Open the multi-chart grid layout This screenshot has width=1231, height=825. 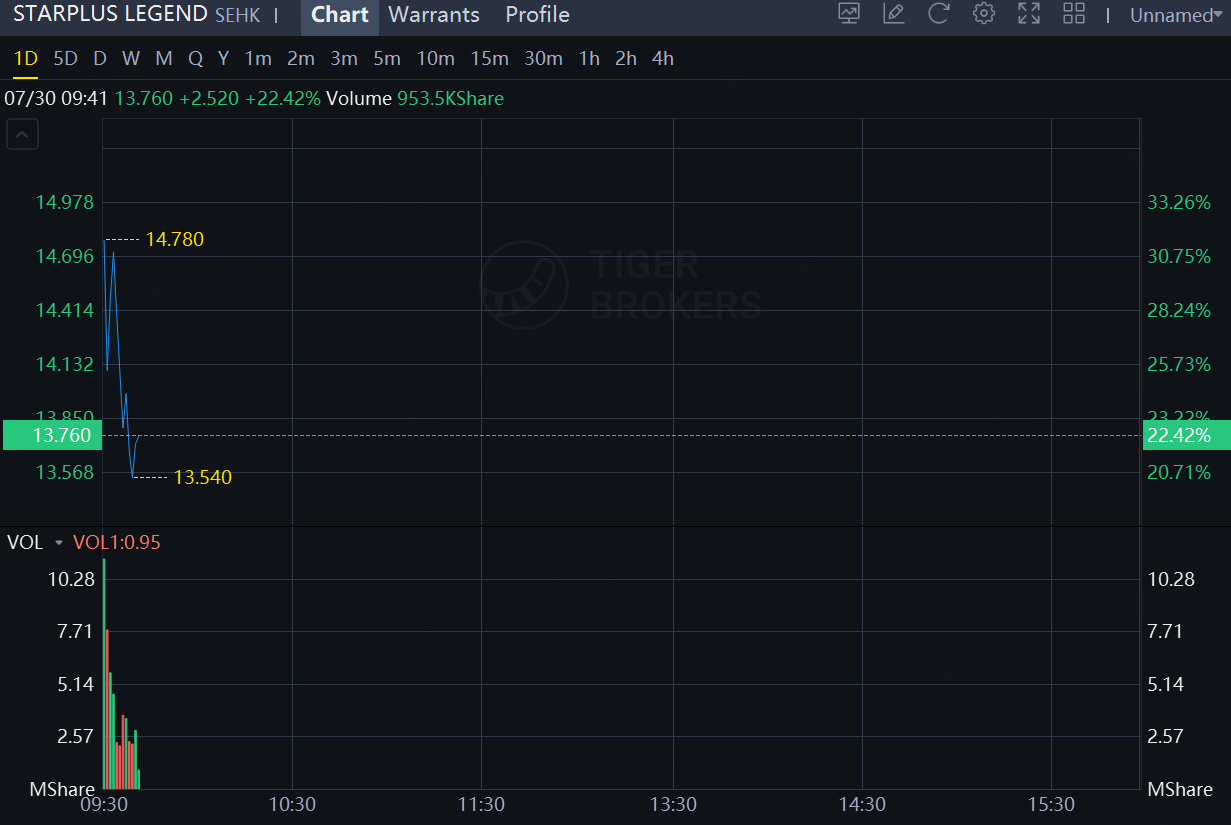click(1074, 14)
